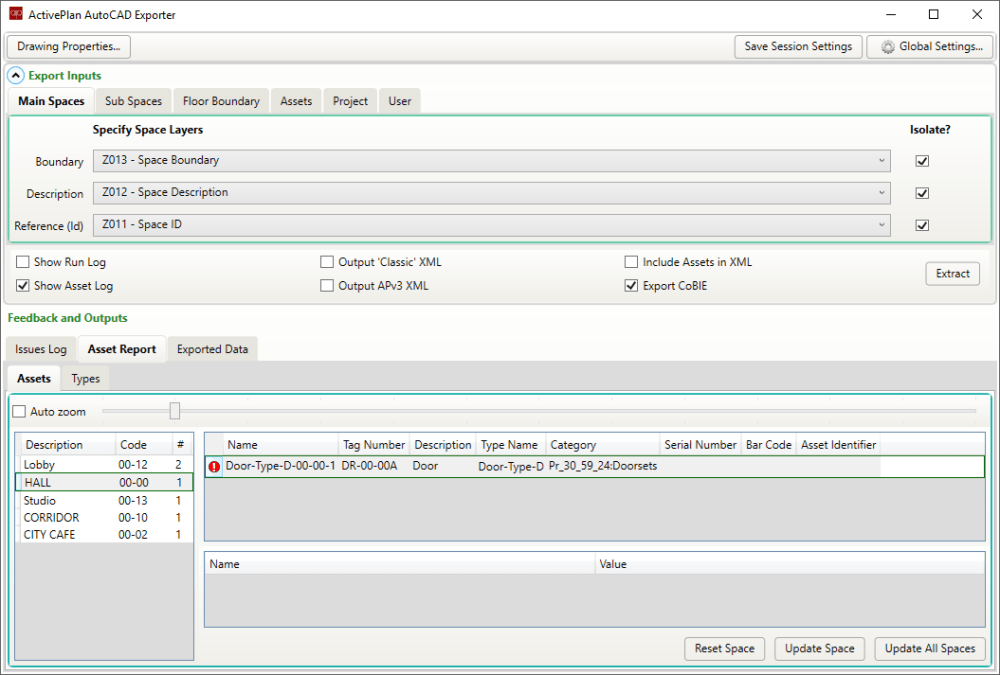
Task: Click the red error icon on door row
Action: [214, 466]
